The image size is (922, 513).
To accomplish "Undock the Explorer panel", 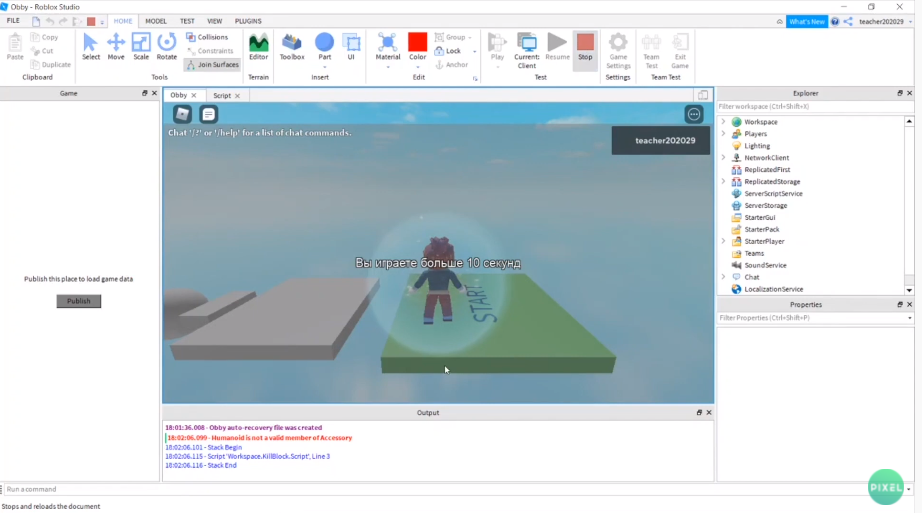I will click(900, 93).
